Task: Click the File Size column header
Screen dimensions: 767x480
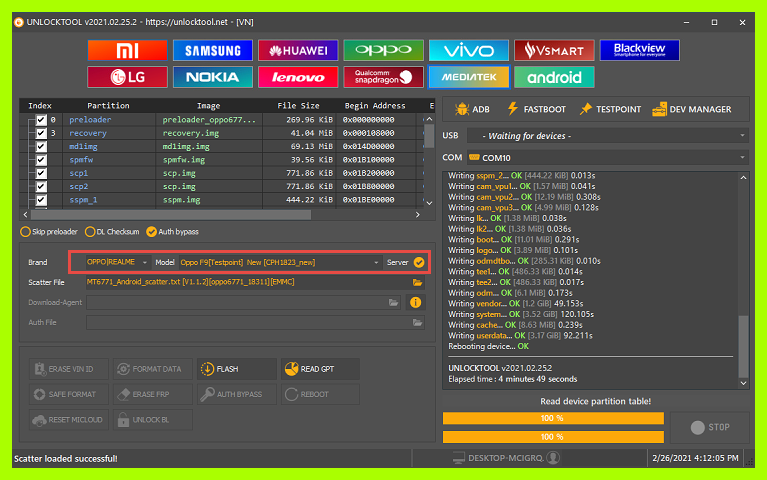Action: click(298, 106)
